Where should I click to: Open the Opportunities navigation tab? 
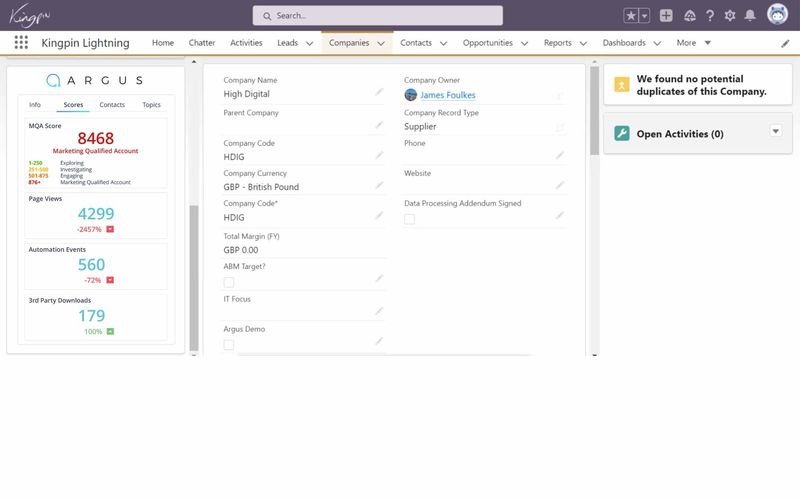tap(487, 43)
